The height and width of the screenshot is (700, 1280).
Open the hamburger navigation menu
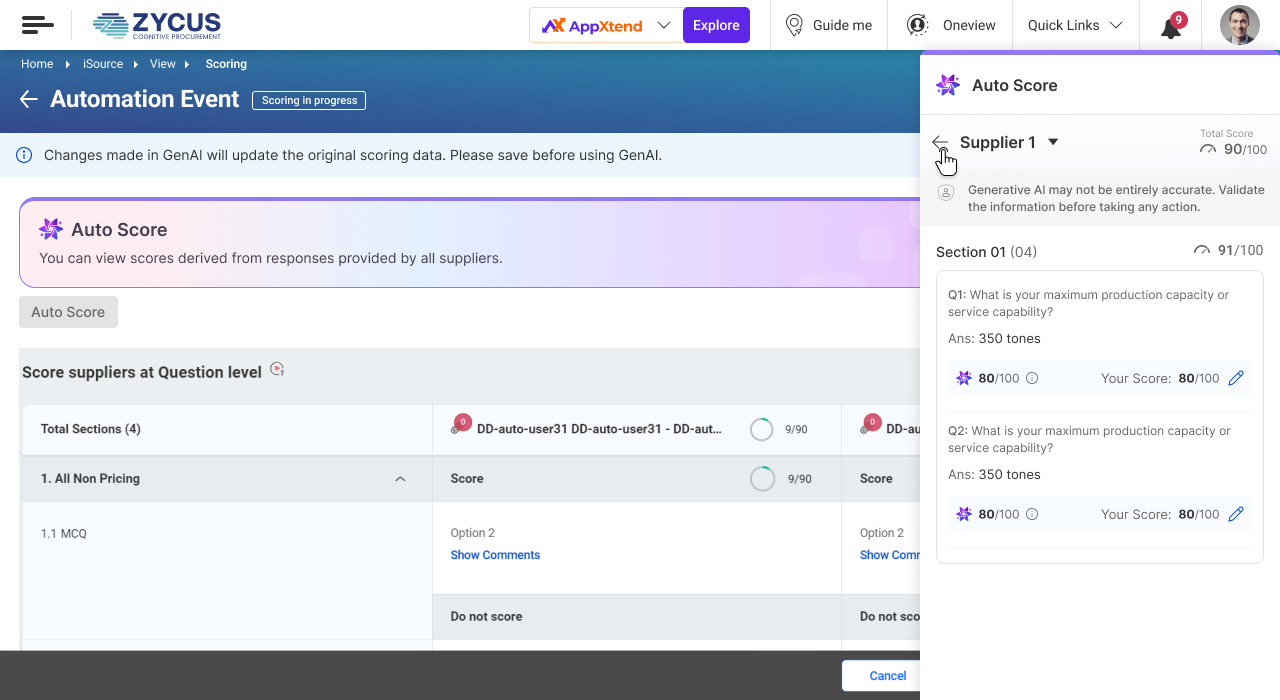click(x=37, y=25)
